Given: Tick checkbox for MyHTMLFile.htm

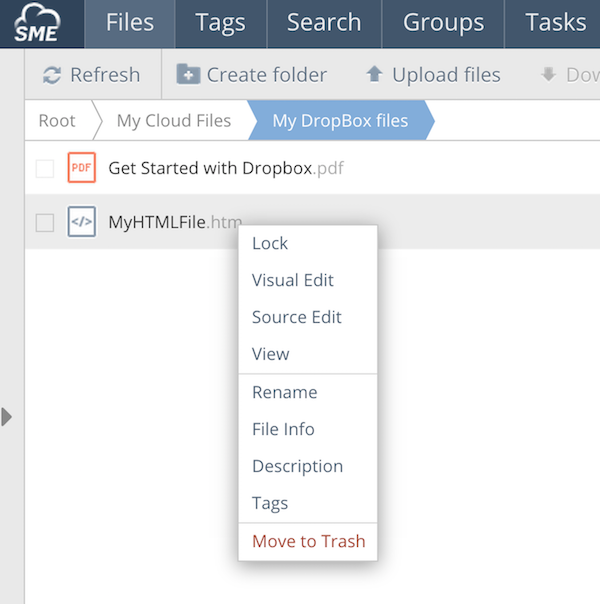Looking at the screenshot, I should point(45,223).
